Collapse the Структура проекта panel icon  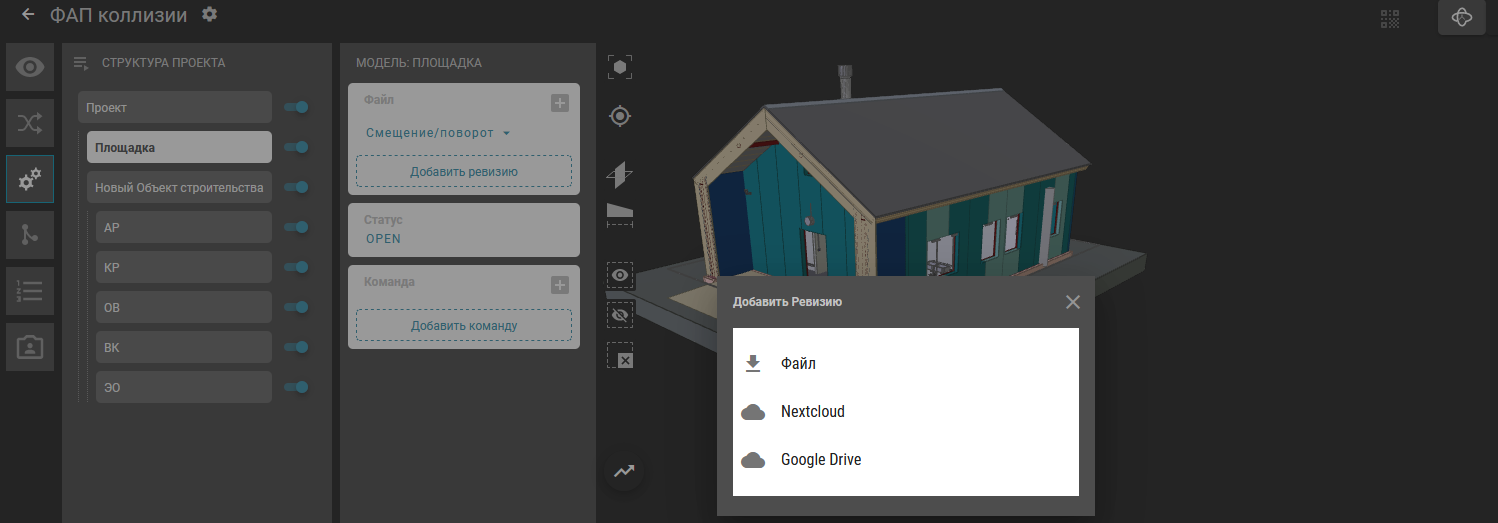coord(82,63)
